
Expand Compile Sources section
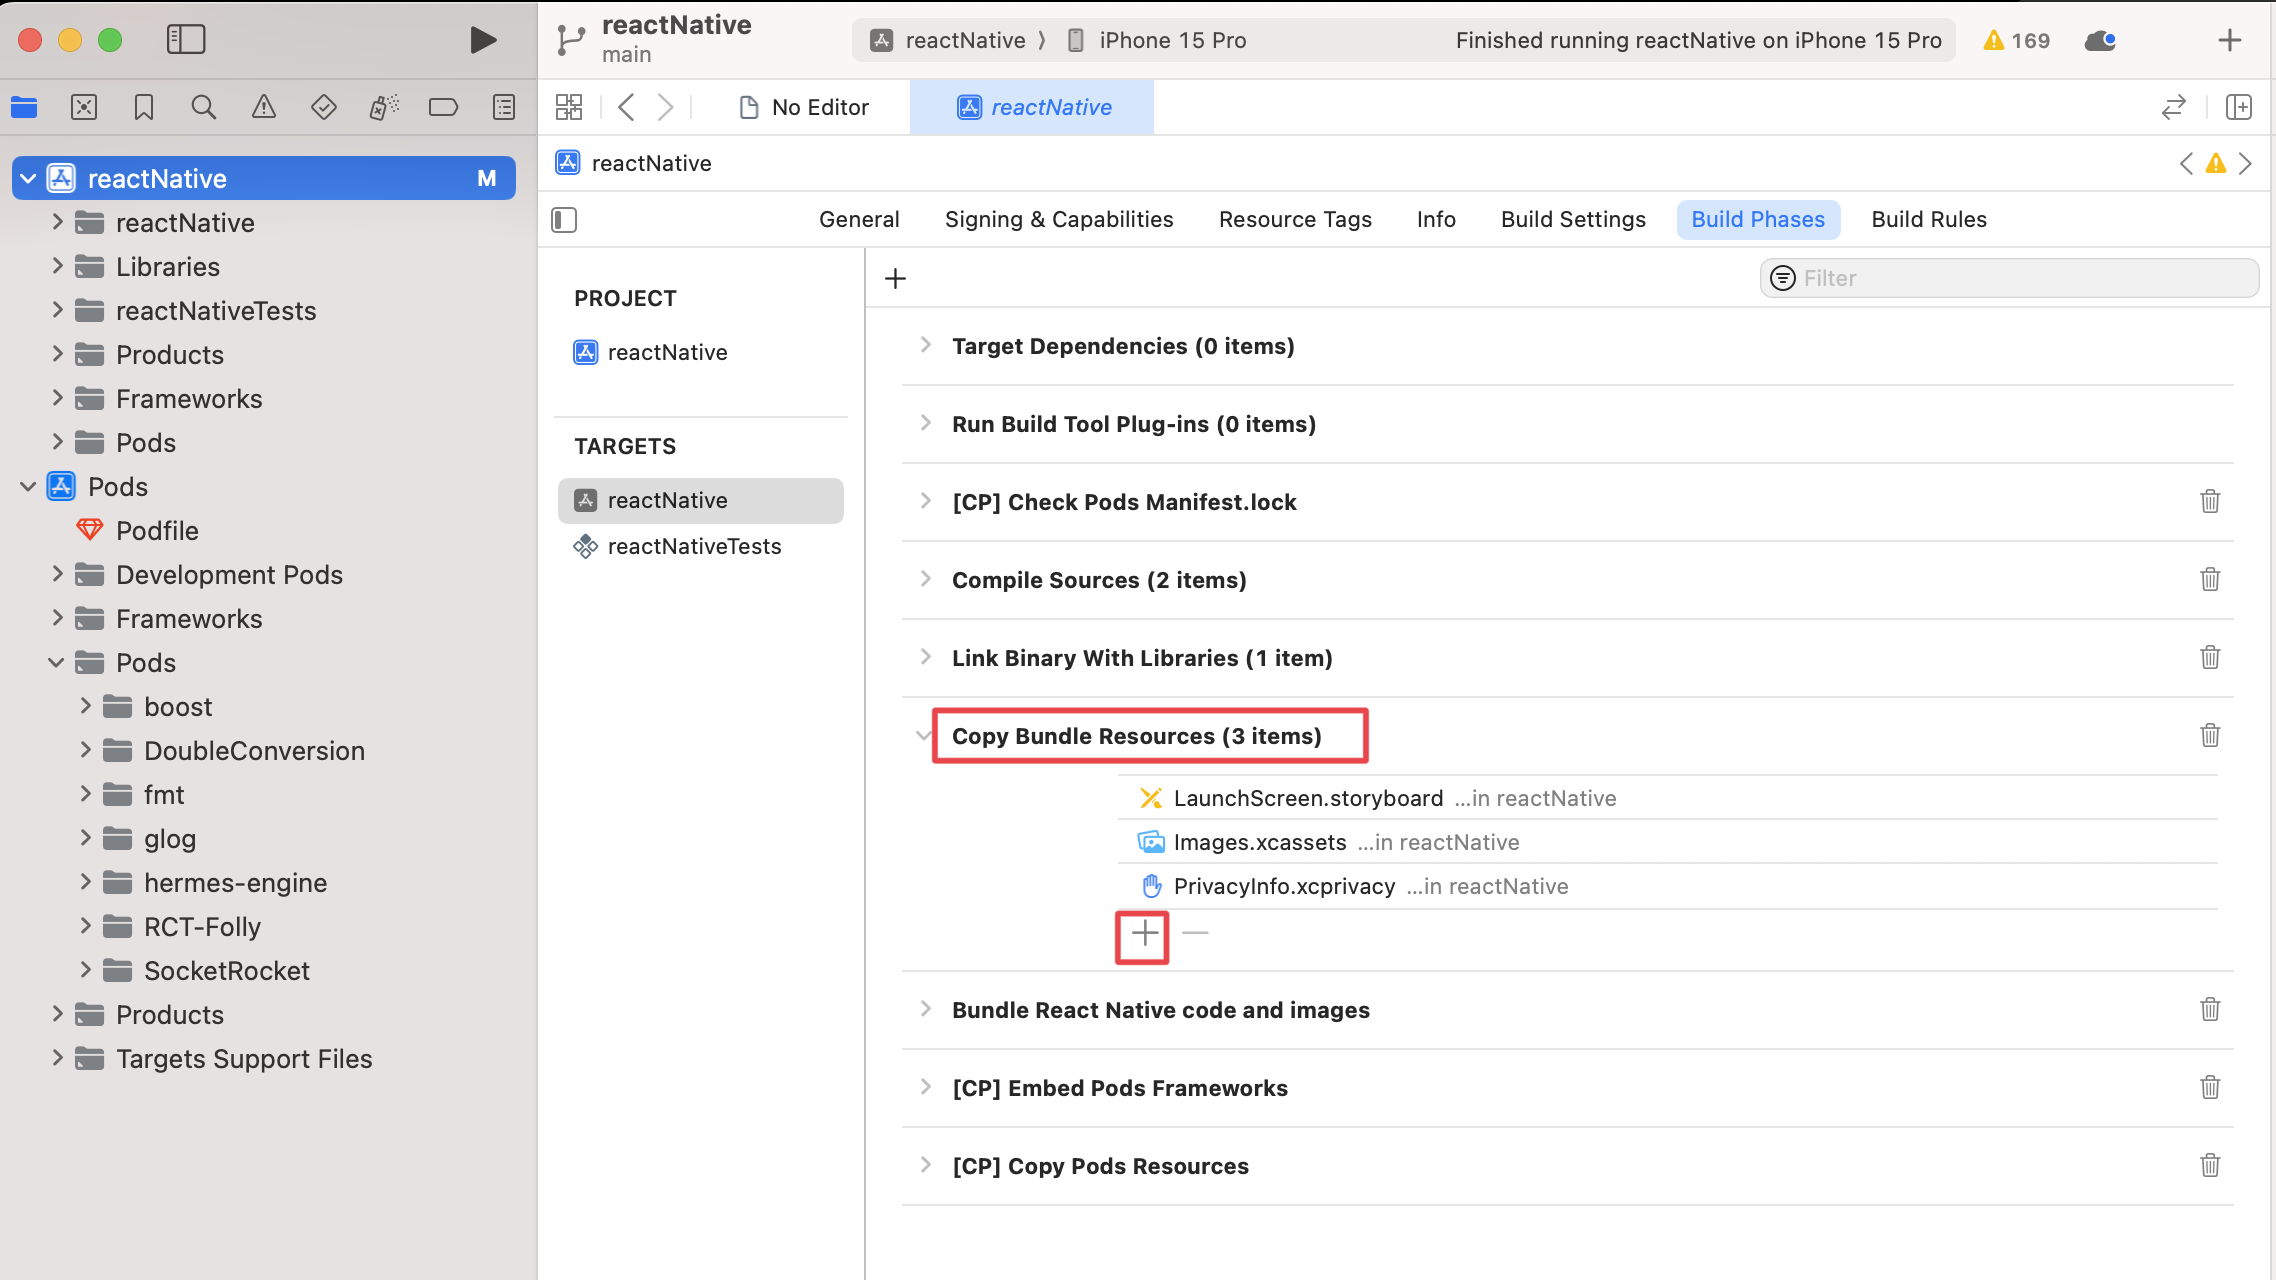pyautogui.click(x=926, y=579)
